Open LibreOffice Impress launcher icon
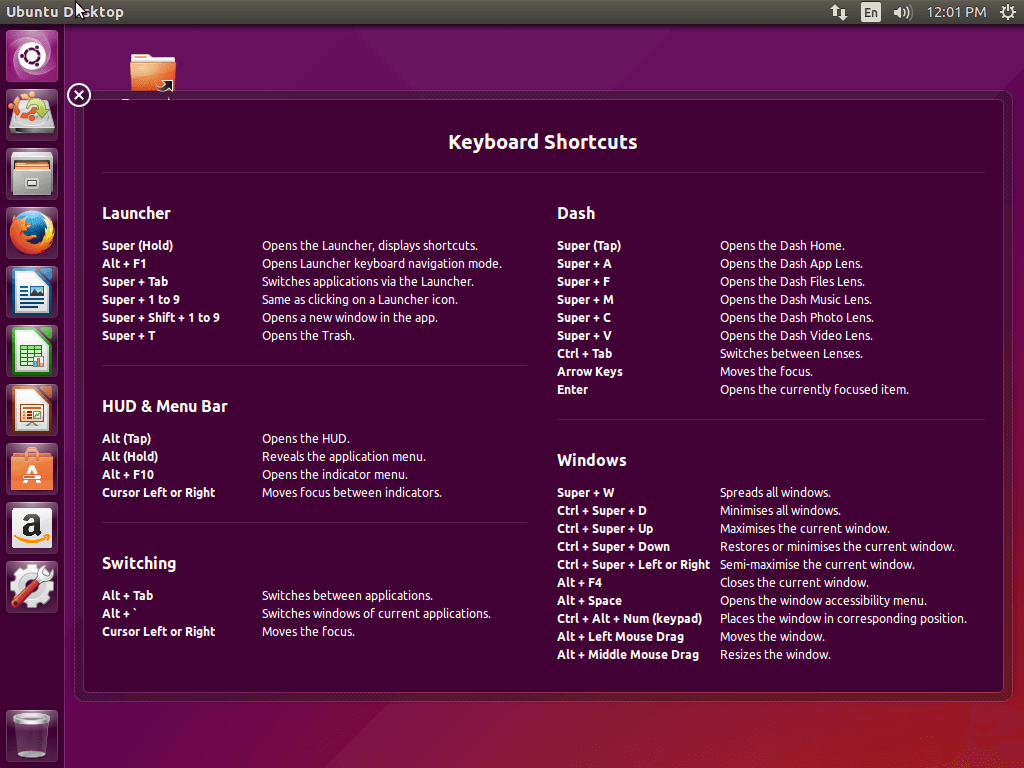 (x=32, y=410)
